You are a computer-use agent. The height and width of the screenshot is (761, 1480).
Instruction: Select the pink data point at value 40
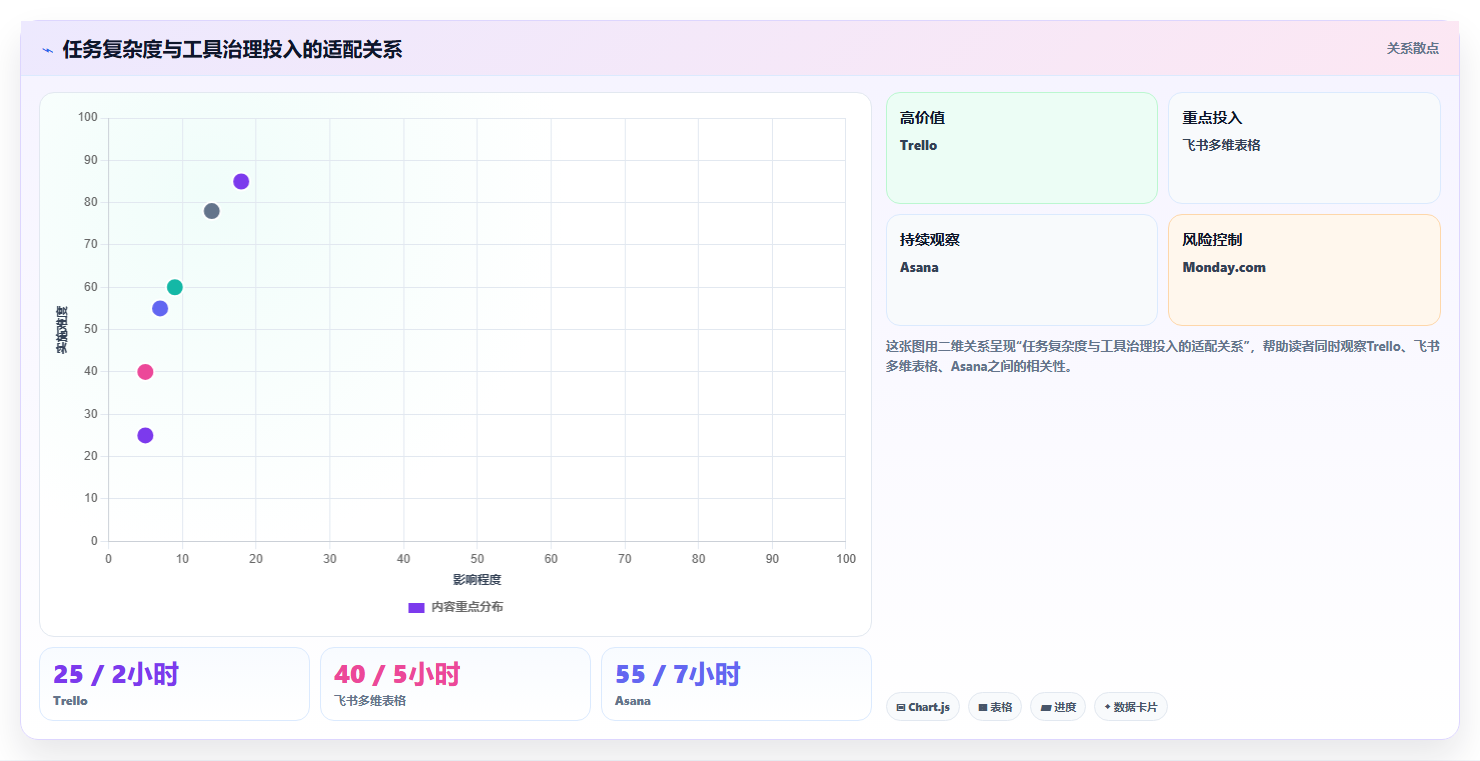(x=145, y=372)
